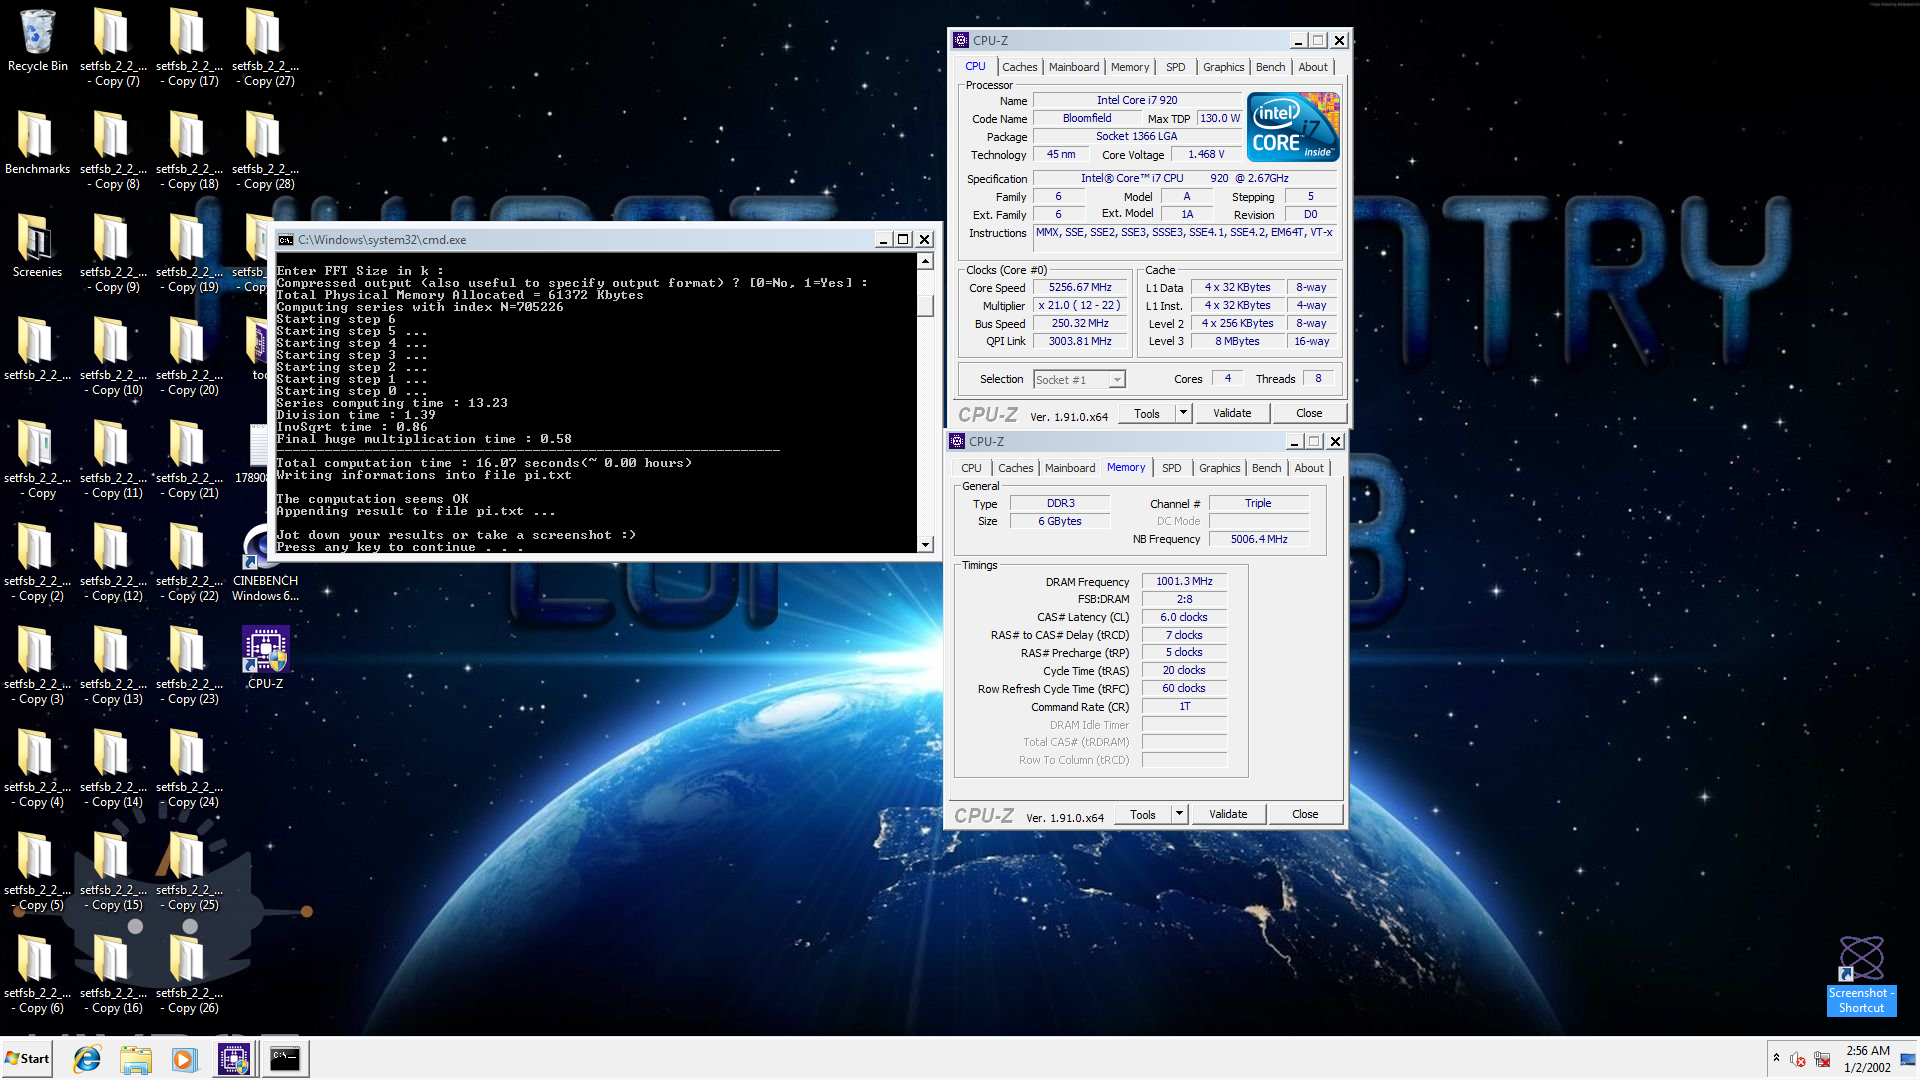Viewport: 1920px width, 1080px height.
Task: Open the Benchmarks folder icon
Action: pos(37,142)
